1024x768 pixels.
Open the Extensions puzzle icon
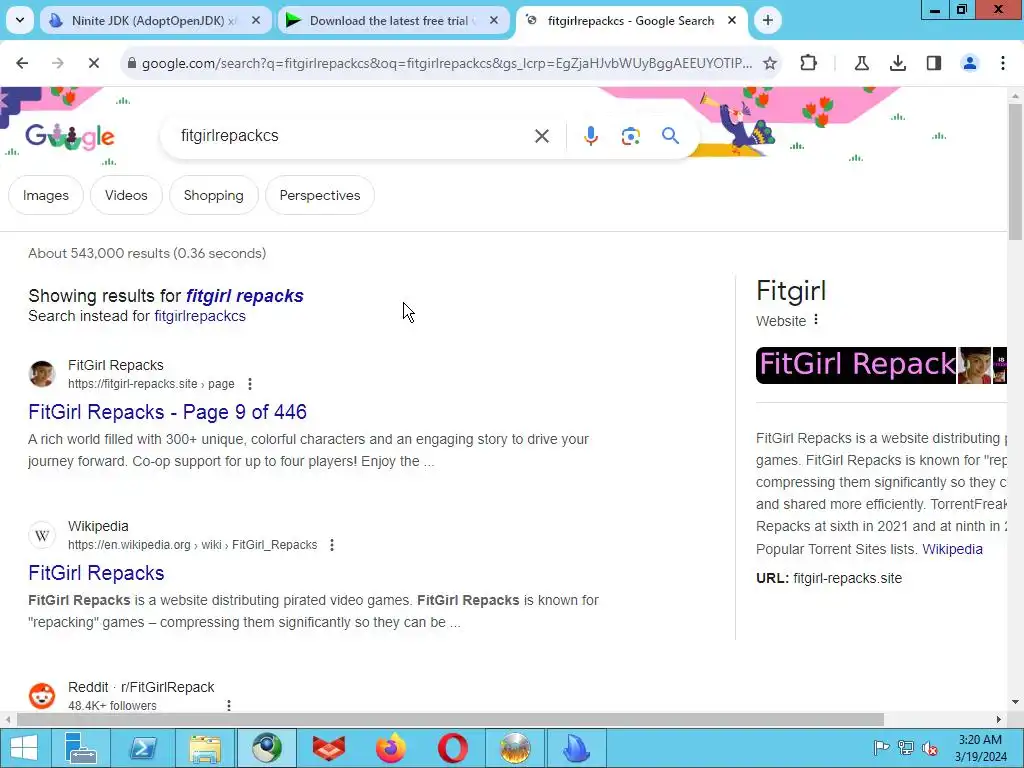pos(808,63)
